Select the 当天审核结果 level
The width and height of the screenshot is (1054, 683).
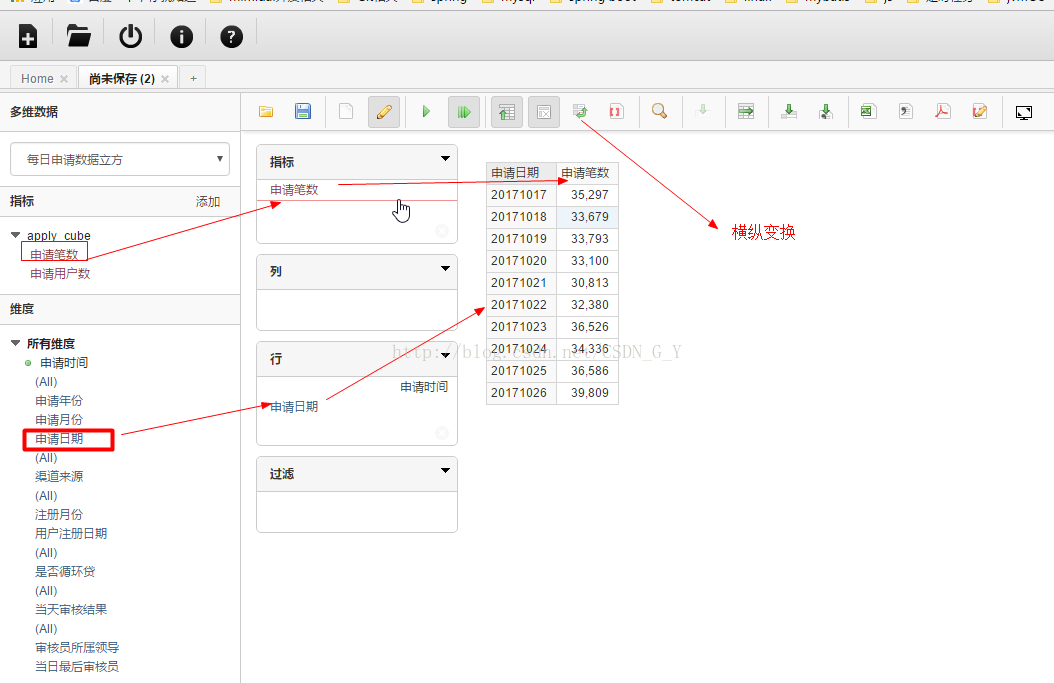click(71, 610)
